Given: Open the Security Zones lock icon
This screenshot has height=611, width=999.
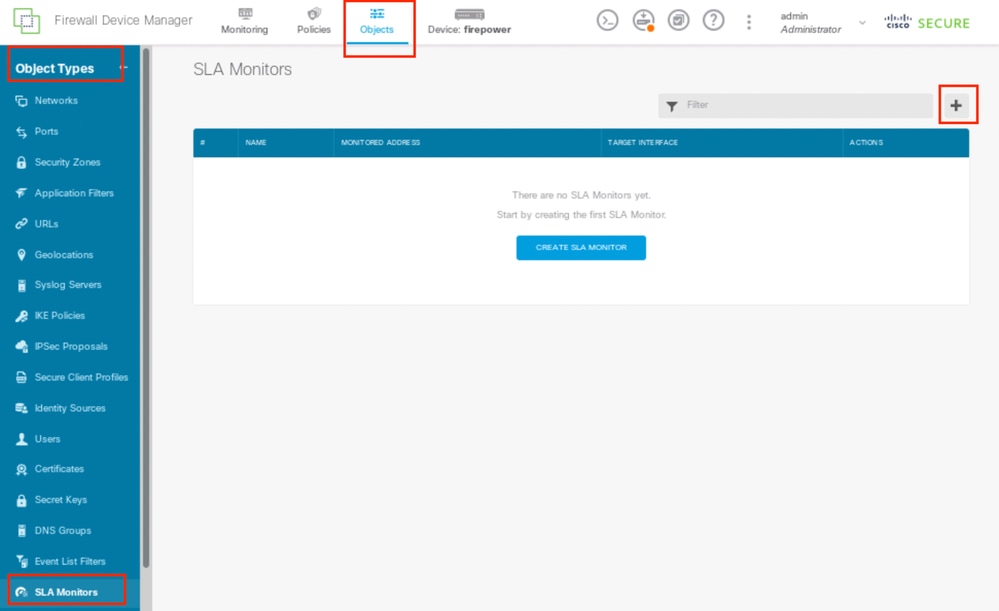Looking at the screenshot, I should point(22,162).
